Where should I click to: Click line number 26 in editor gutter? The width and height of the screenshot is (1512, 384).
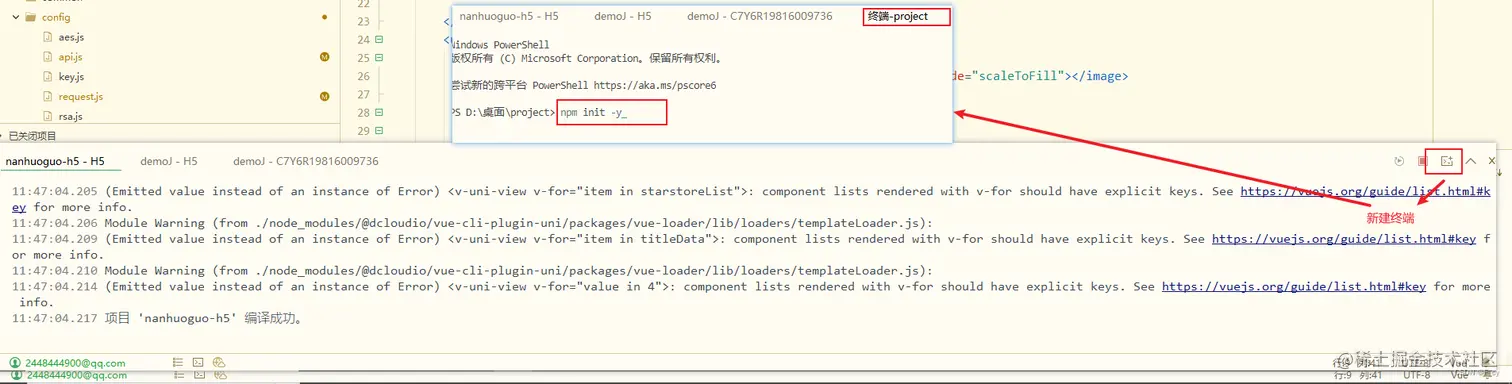(x=363, y=76)
